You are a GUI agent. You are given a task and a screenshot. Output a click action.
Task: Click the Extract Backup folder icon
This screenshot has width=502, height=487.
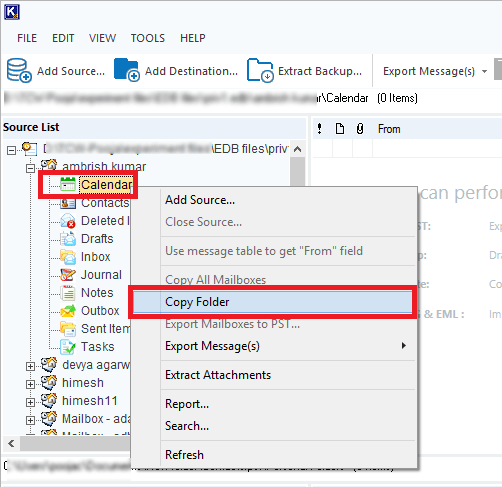click(260, 70)
